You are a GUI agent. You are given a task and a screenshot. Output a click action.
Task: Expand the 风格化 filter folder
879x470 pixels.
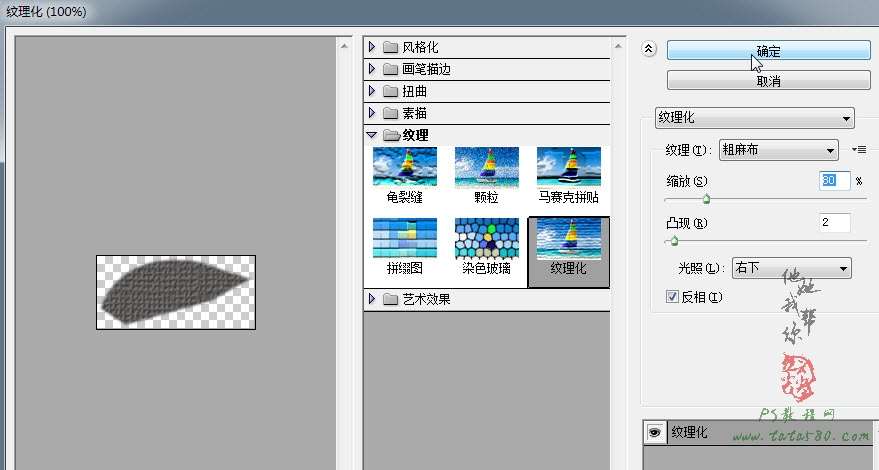373,47
